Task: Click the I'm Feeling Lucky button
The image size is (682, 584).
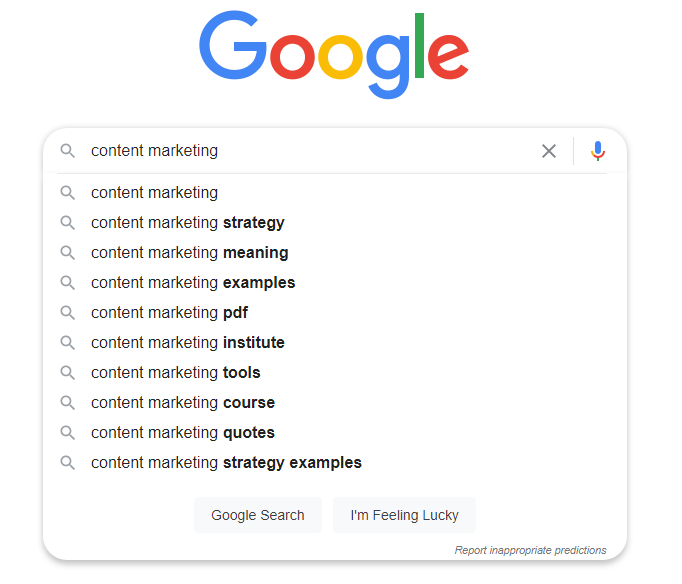Action: point(405,515)
